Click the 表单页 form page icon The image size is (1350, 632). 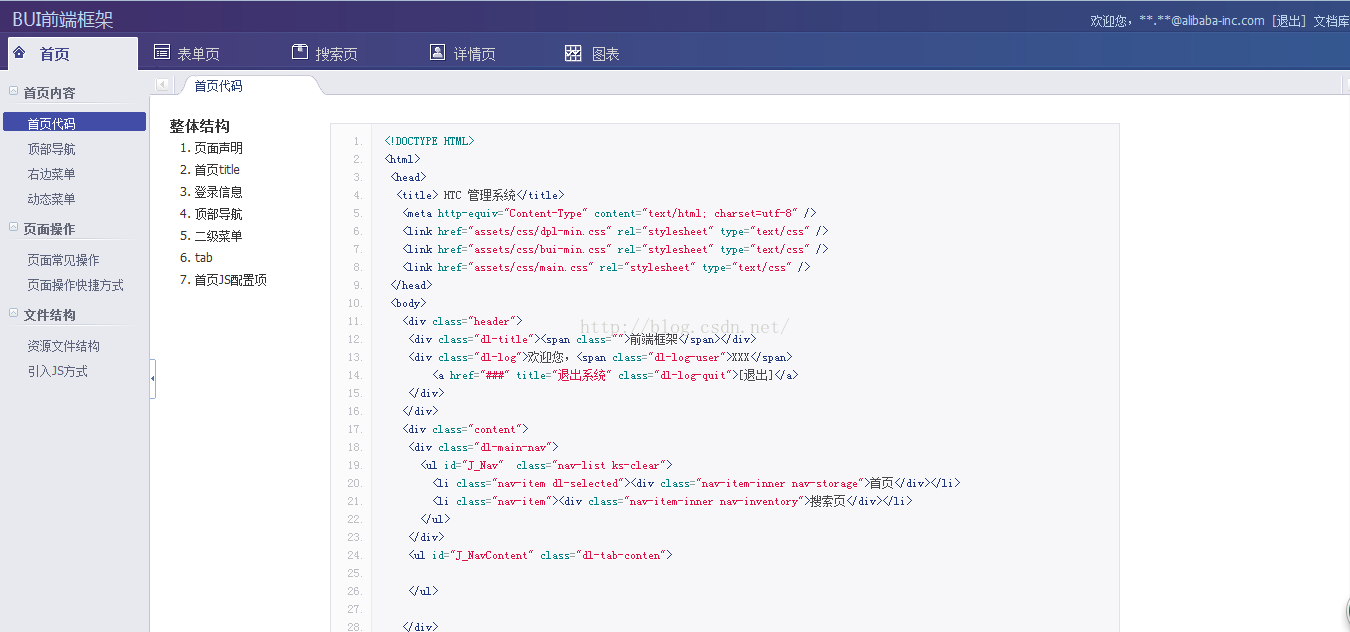161,50
